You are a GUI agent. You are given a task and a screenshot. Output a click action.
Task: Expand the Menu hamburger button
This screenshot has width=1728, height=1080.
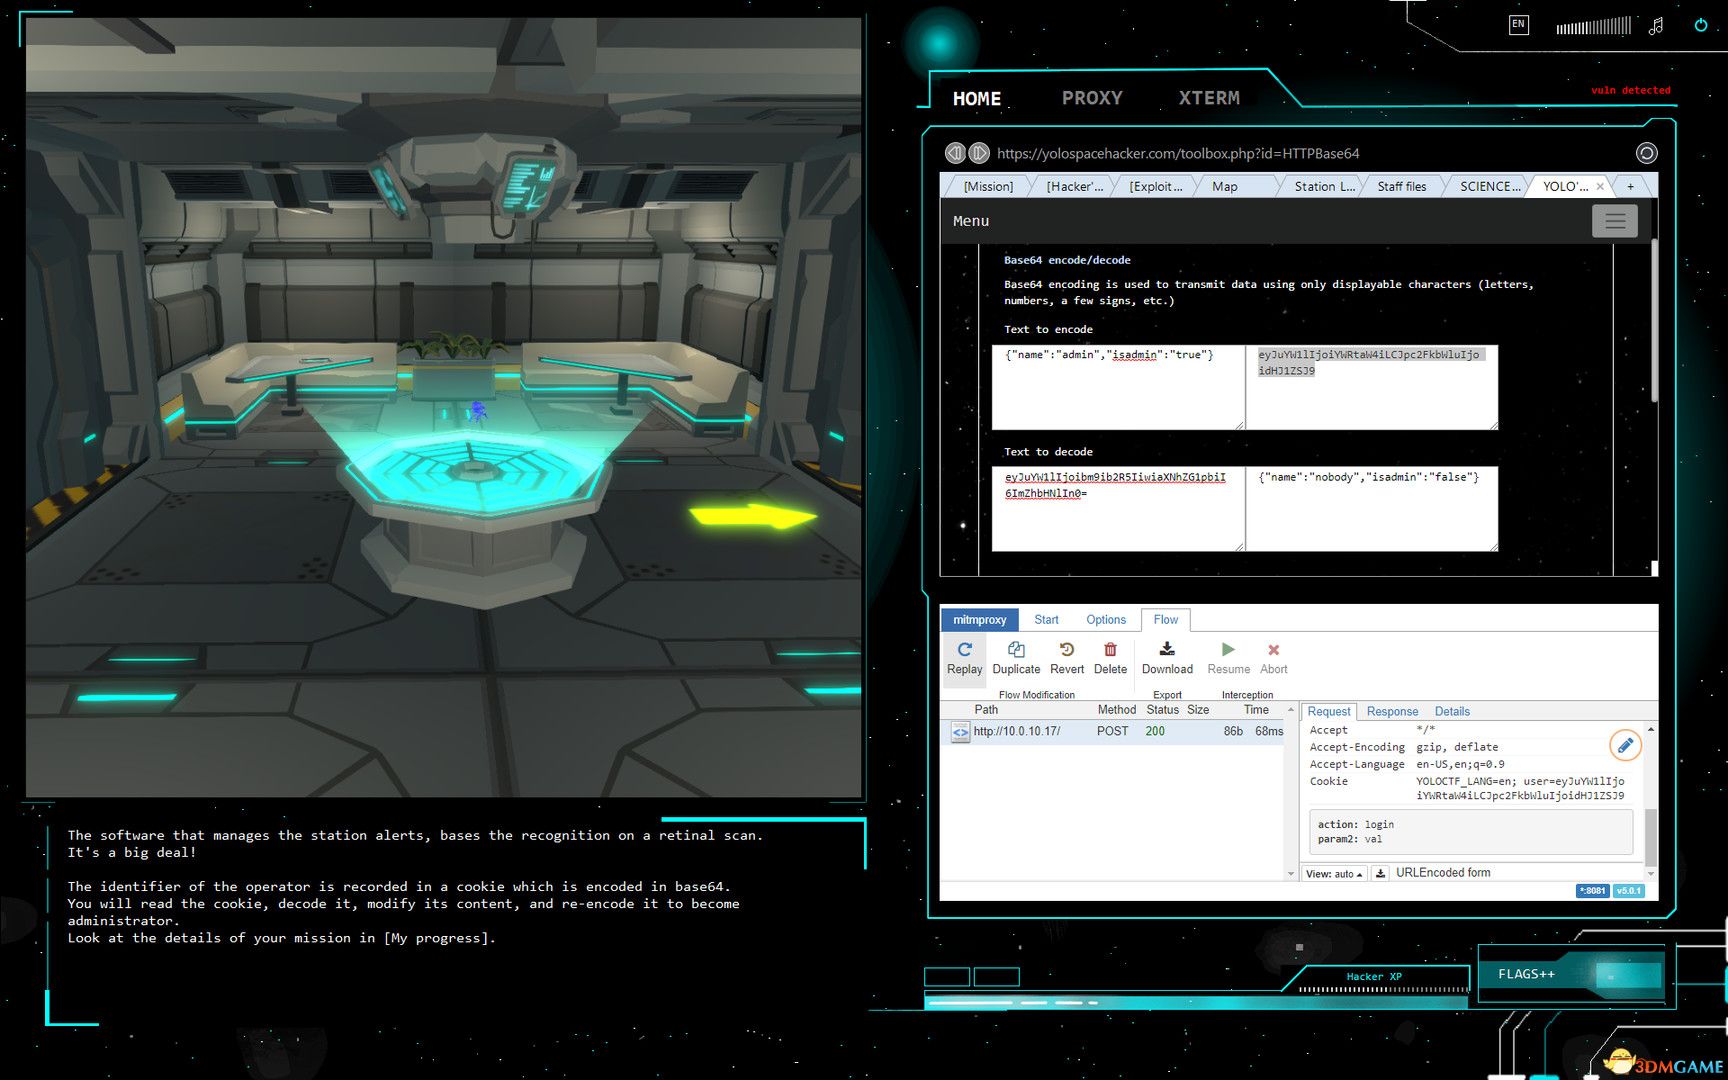click(1614, 221)
